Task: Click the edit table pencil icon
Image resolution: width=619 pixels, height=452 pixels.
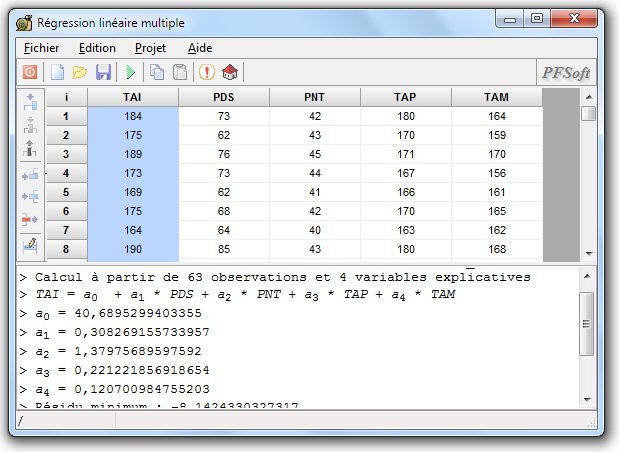Action: (29, 245)
